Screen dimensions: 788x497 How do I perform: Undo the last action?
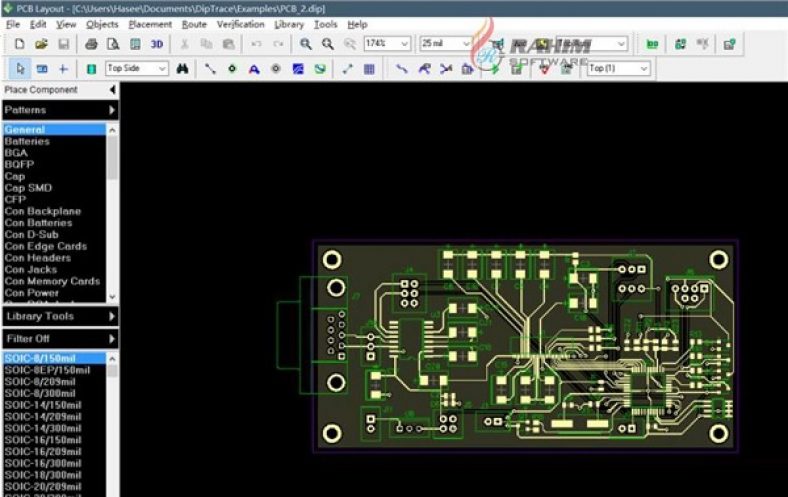pyautogui.click(x=256, y=44)
